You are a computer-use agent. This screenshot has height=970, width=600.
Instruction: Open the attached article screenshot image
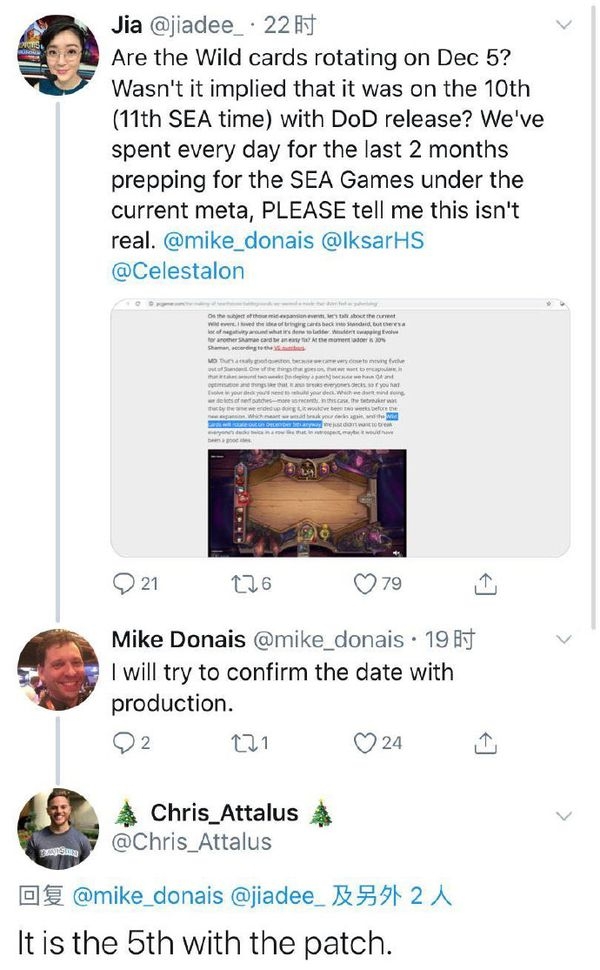click(x=340, y=424)
